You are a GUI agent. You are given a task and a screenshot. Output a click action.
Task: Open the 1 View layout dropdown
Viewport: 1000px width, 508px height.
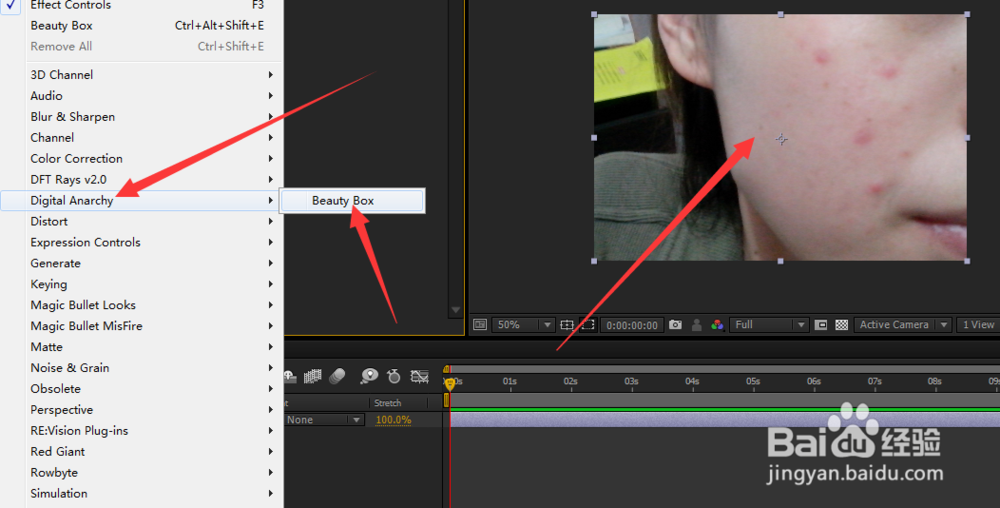[x=978, y=324]
